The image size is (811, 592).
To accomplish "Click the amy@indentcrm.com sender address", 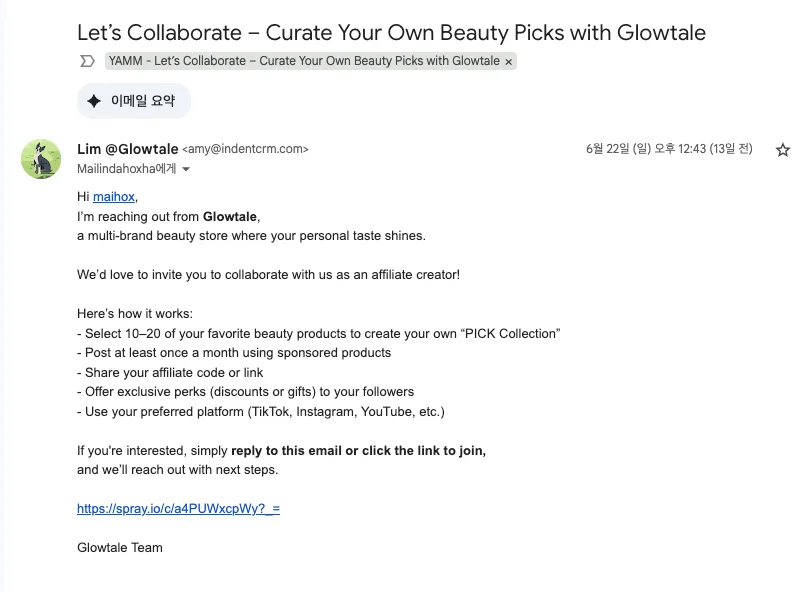I will pyautogui.click(x=245, y=150).
